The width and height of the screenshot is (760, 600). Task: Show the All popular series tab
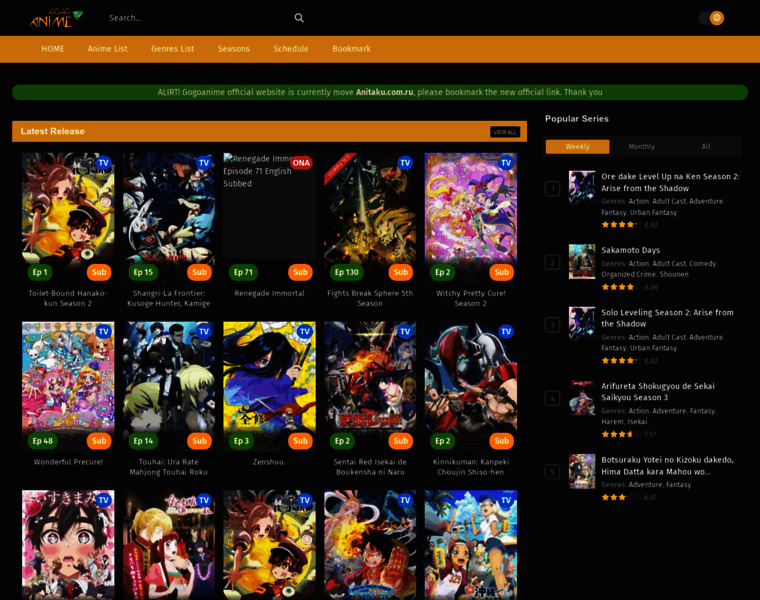point(706,146)
